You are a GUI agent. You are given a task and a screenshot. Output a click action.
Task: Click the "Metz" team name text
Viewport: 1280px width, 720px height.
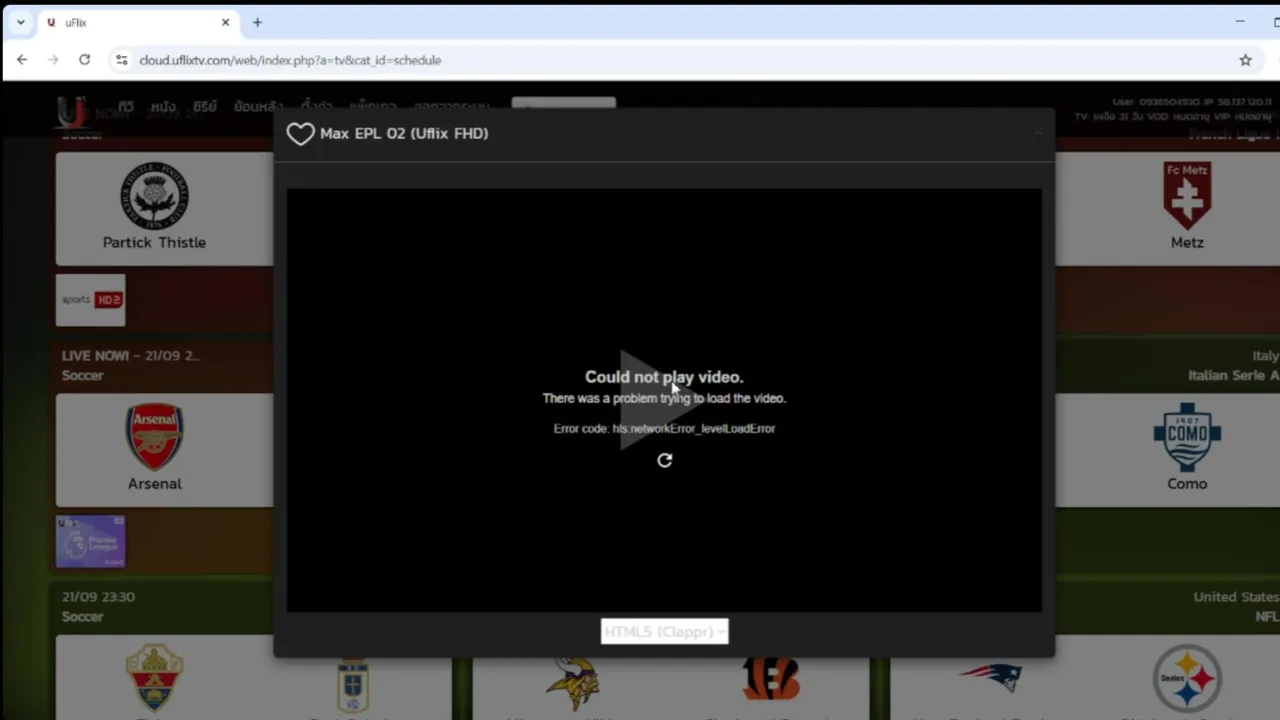[x=1187, y=243]
